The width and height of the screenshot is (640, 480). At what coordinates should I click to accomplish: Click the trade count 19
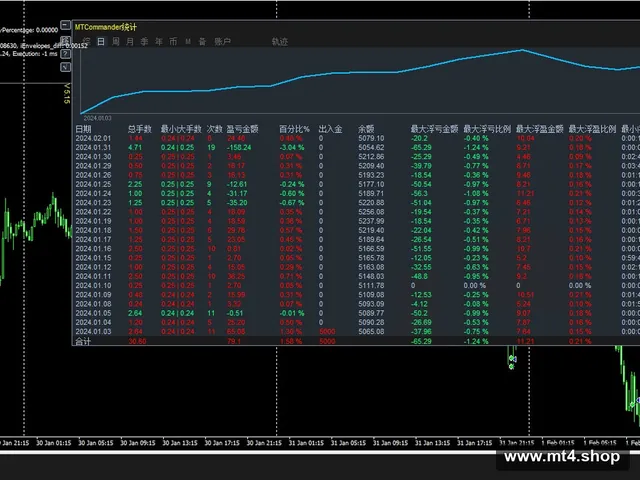click(x=211, y=147)
